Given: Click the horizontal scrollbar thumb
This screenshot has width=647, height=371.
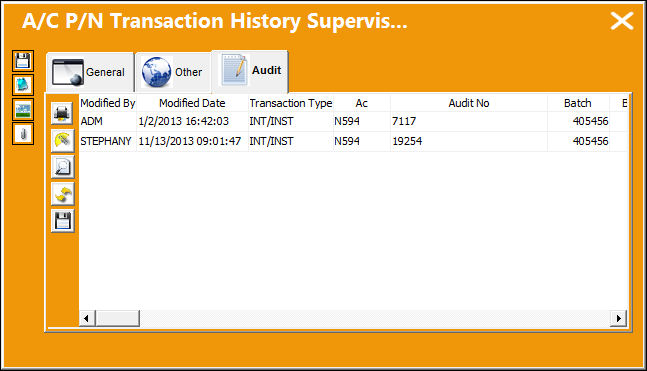Looking at the screenshot, I should pos(118,318).
